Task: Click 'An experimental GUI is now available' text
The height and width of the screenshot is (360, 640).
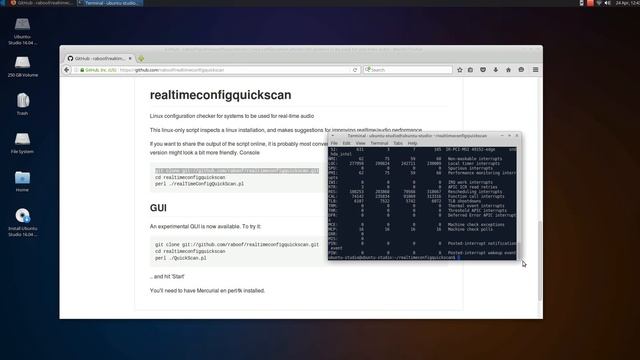Action: (x=205, y=226)
